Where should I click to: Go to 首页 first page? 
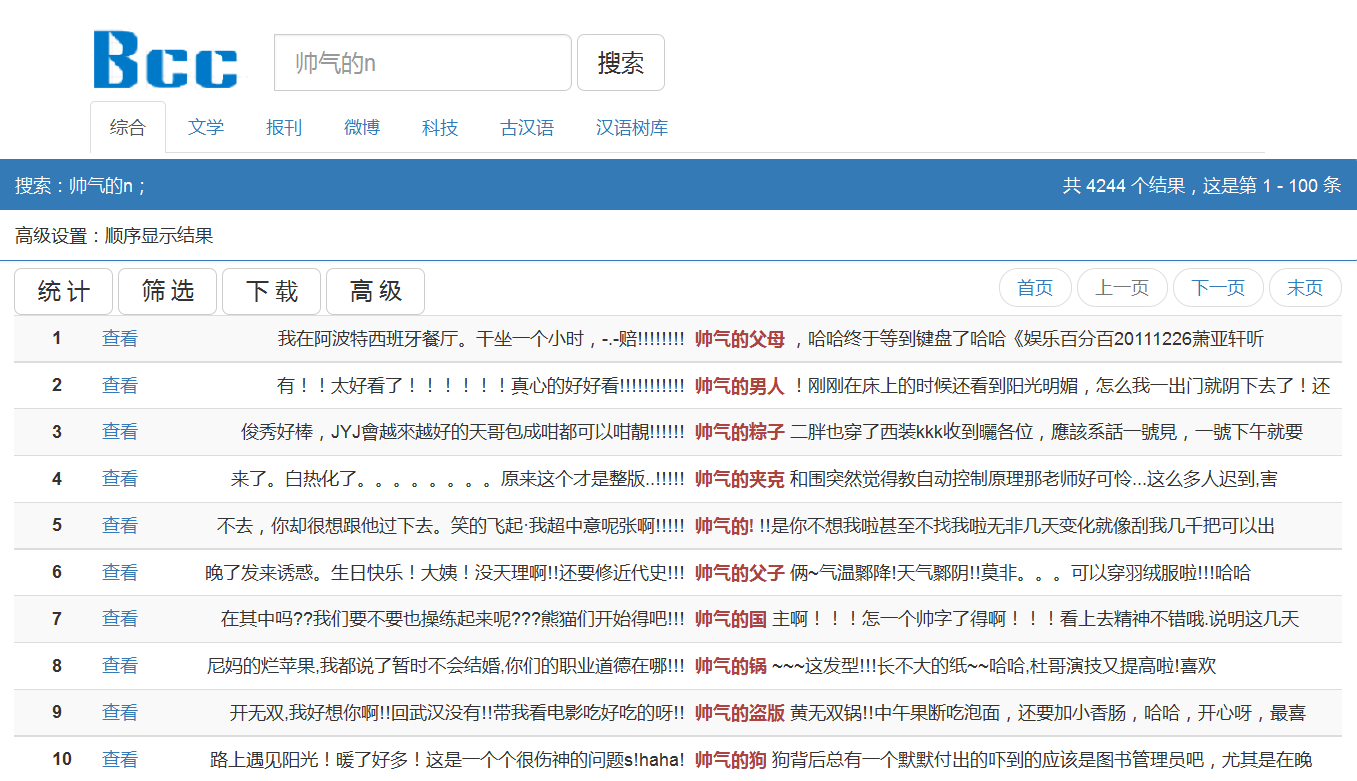coord(1035,288)
